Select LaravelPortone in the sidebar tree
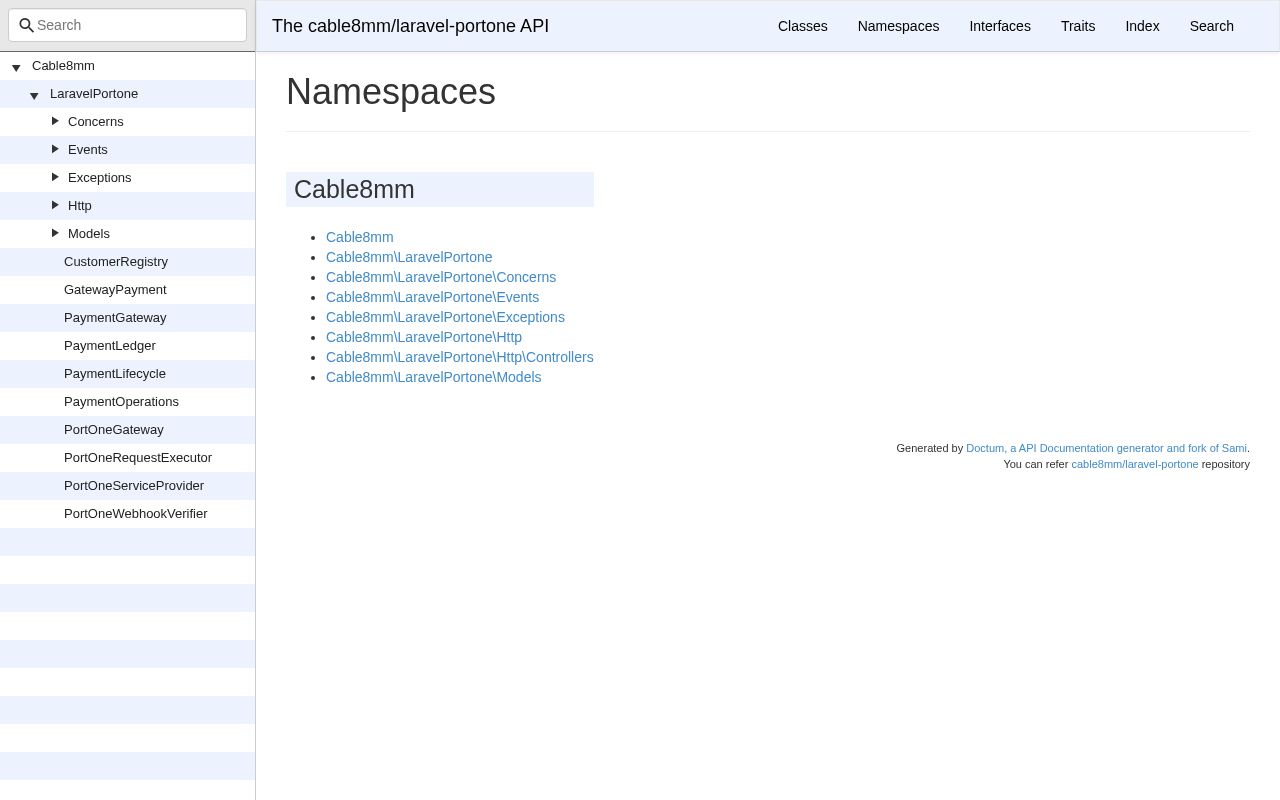Screen dimensions: 1280x800 94,94
